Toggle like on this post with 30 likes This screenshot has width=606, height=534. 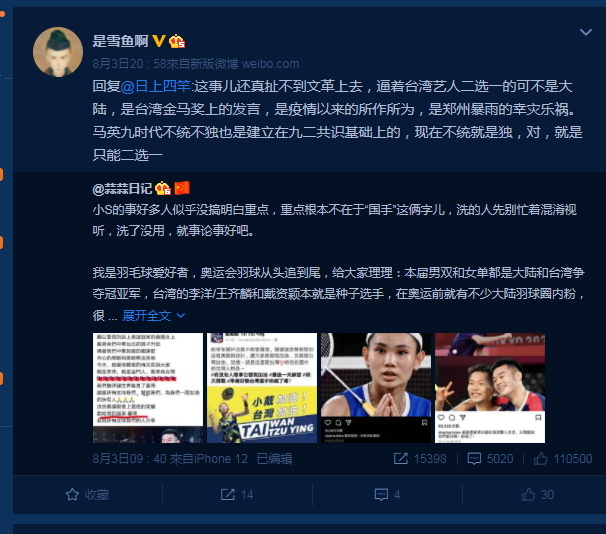point(537,495)
